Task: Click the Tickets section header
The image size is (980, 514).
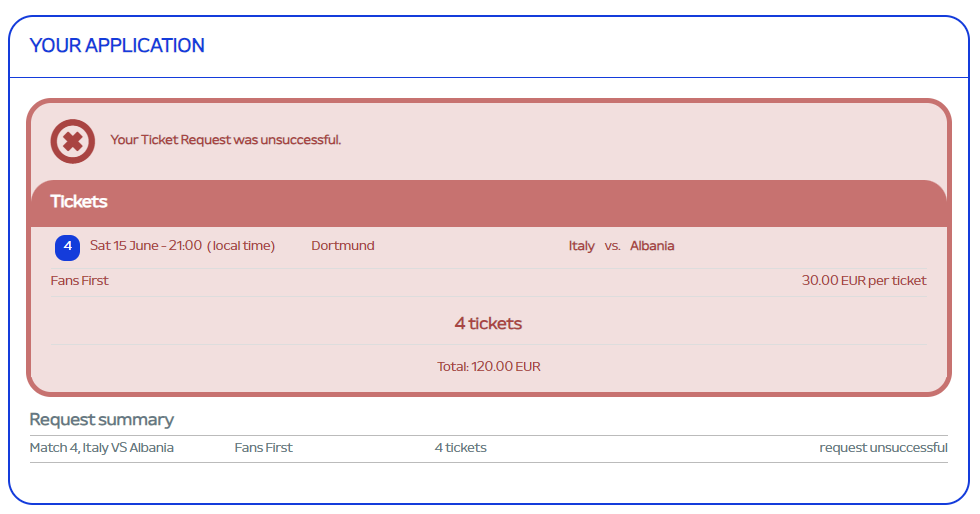Action: pyautogui.click(x=79, y=201)
